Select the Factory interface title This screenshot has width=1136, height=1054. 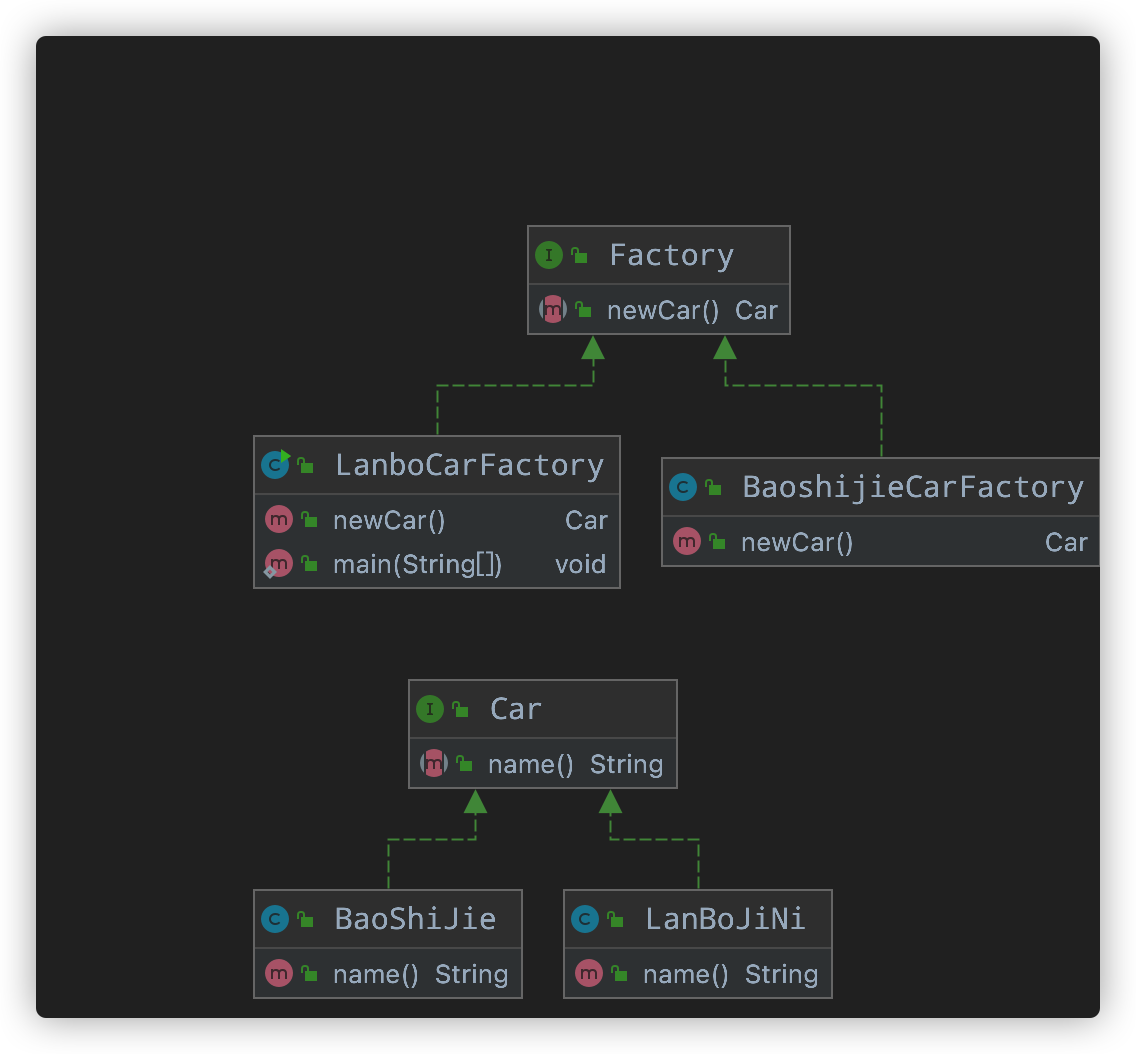(671, 255)
